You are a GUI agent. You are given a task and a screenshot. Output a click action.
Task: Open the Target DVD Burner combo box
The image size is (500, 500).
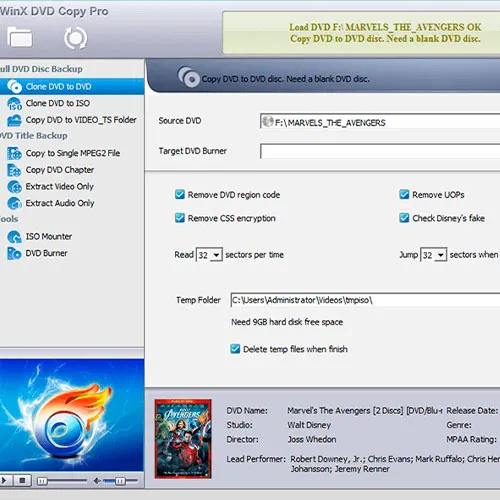click(380, 151)
